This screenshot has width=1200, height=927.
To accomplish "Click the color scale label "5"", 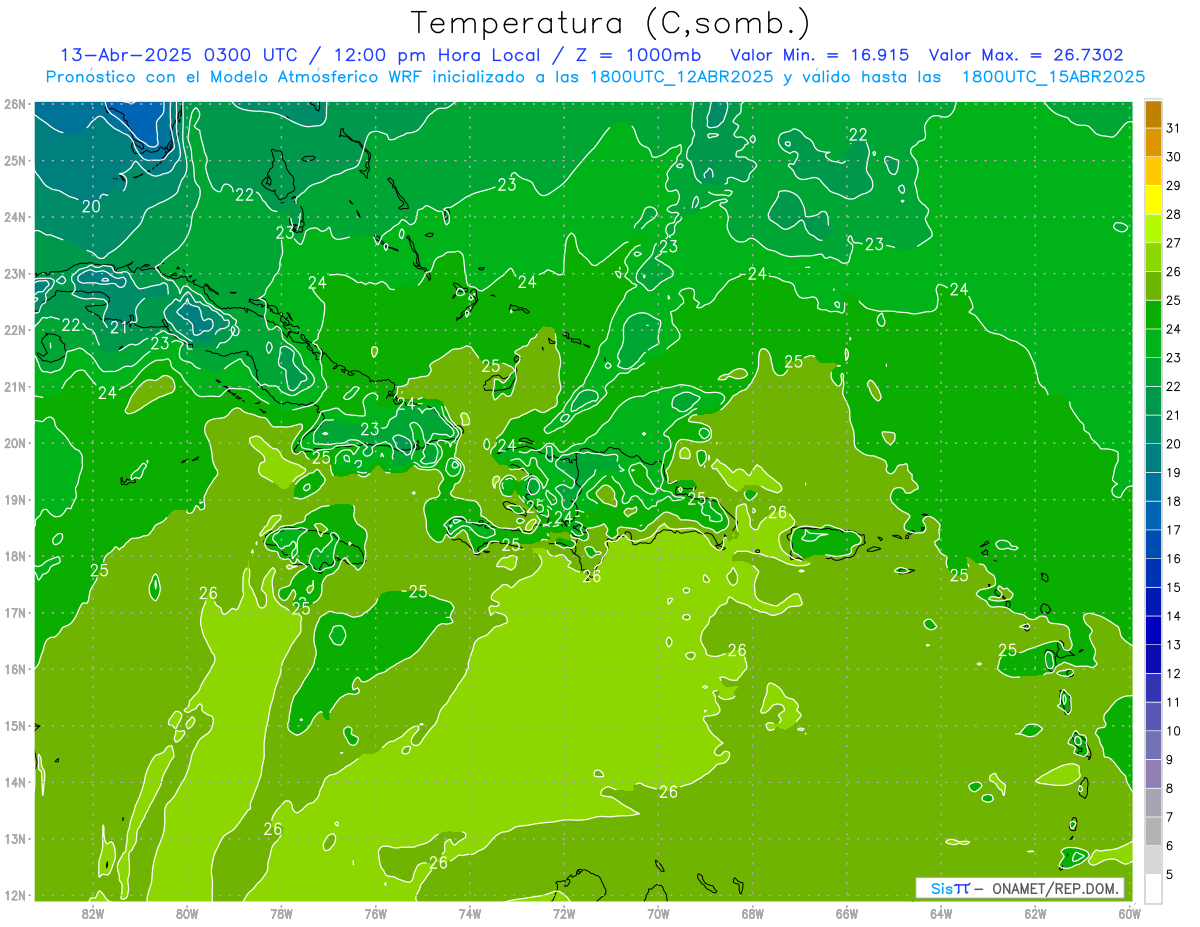I will tap(1169, 875).
